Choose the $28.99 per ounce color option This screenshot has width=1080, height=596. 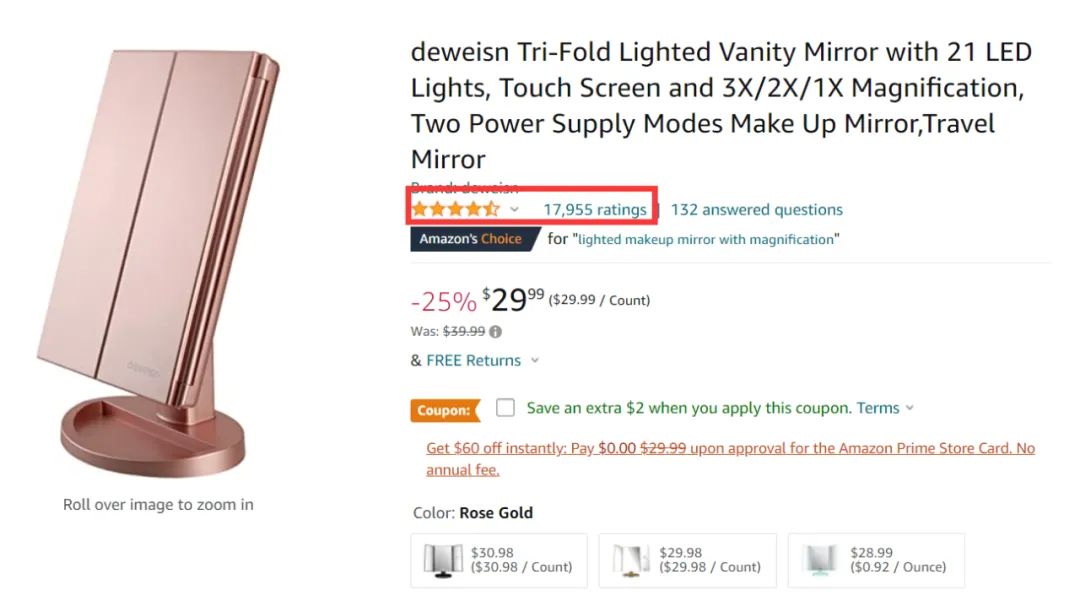coord(876,560)
